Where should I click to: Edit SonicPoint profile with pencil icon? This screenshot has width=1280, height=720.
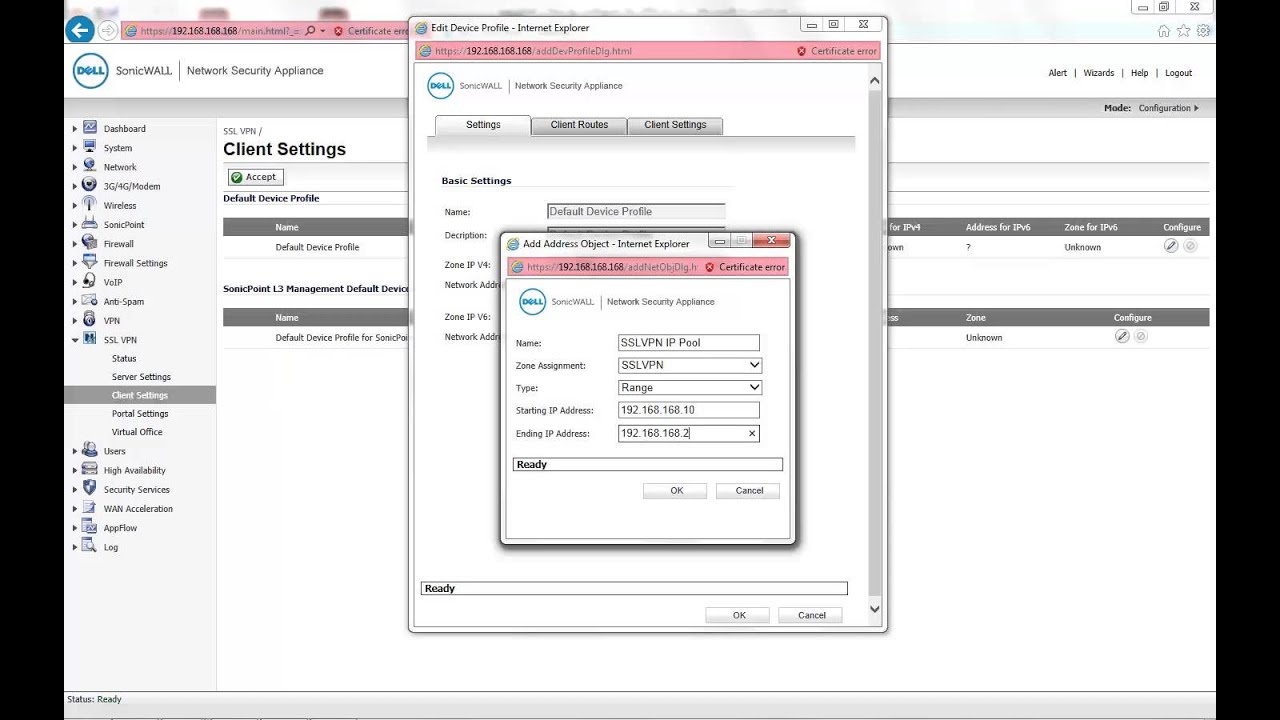pos(1122,337)
